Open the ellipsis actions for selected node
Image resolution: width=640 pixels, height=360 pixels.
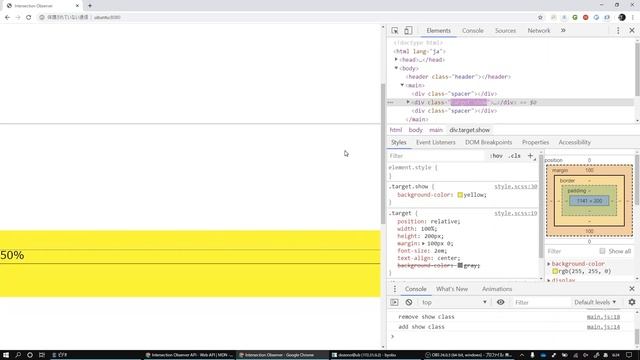point(391,102)
